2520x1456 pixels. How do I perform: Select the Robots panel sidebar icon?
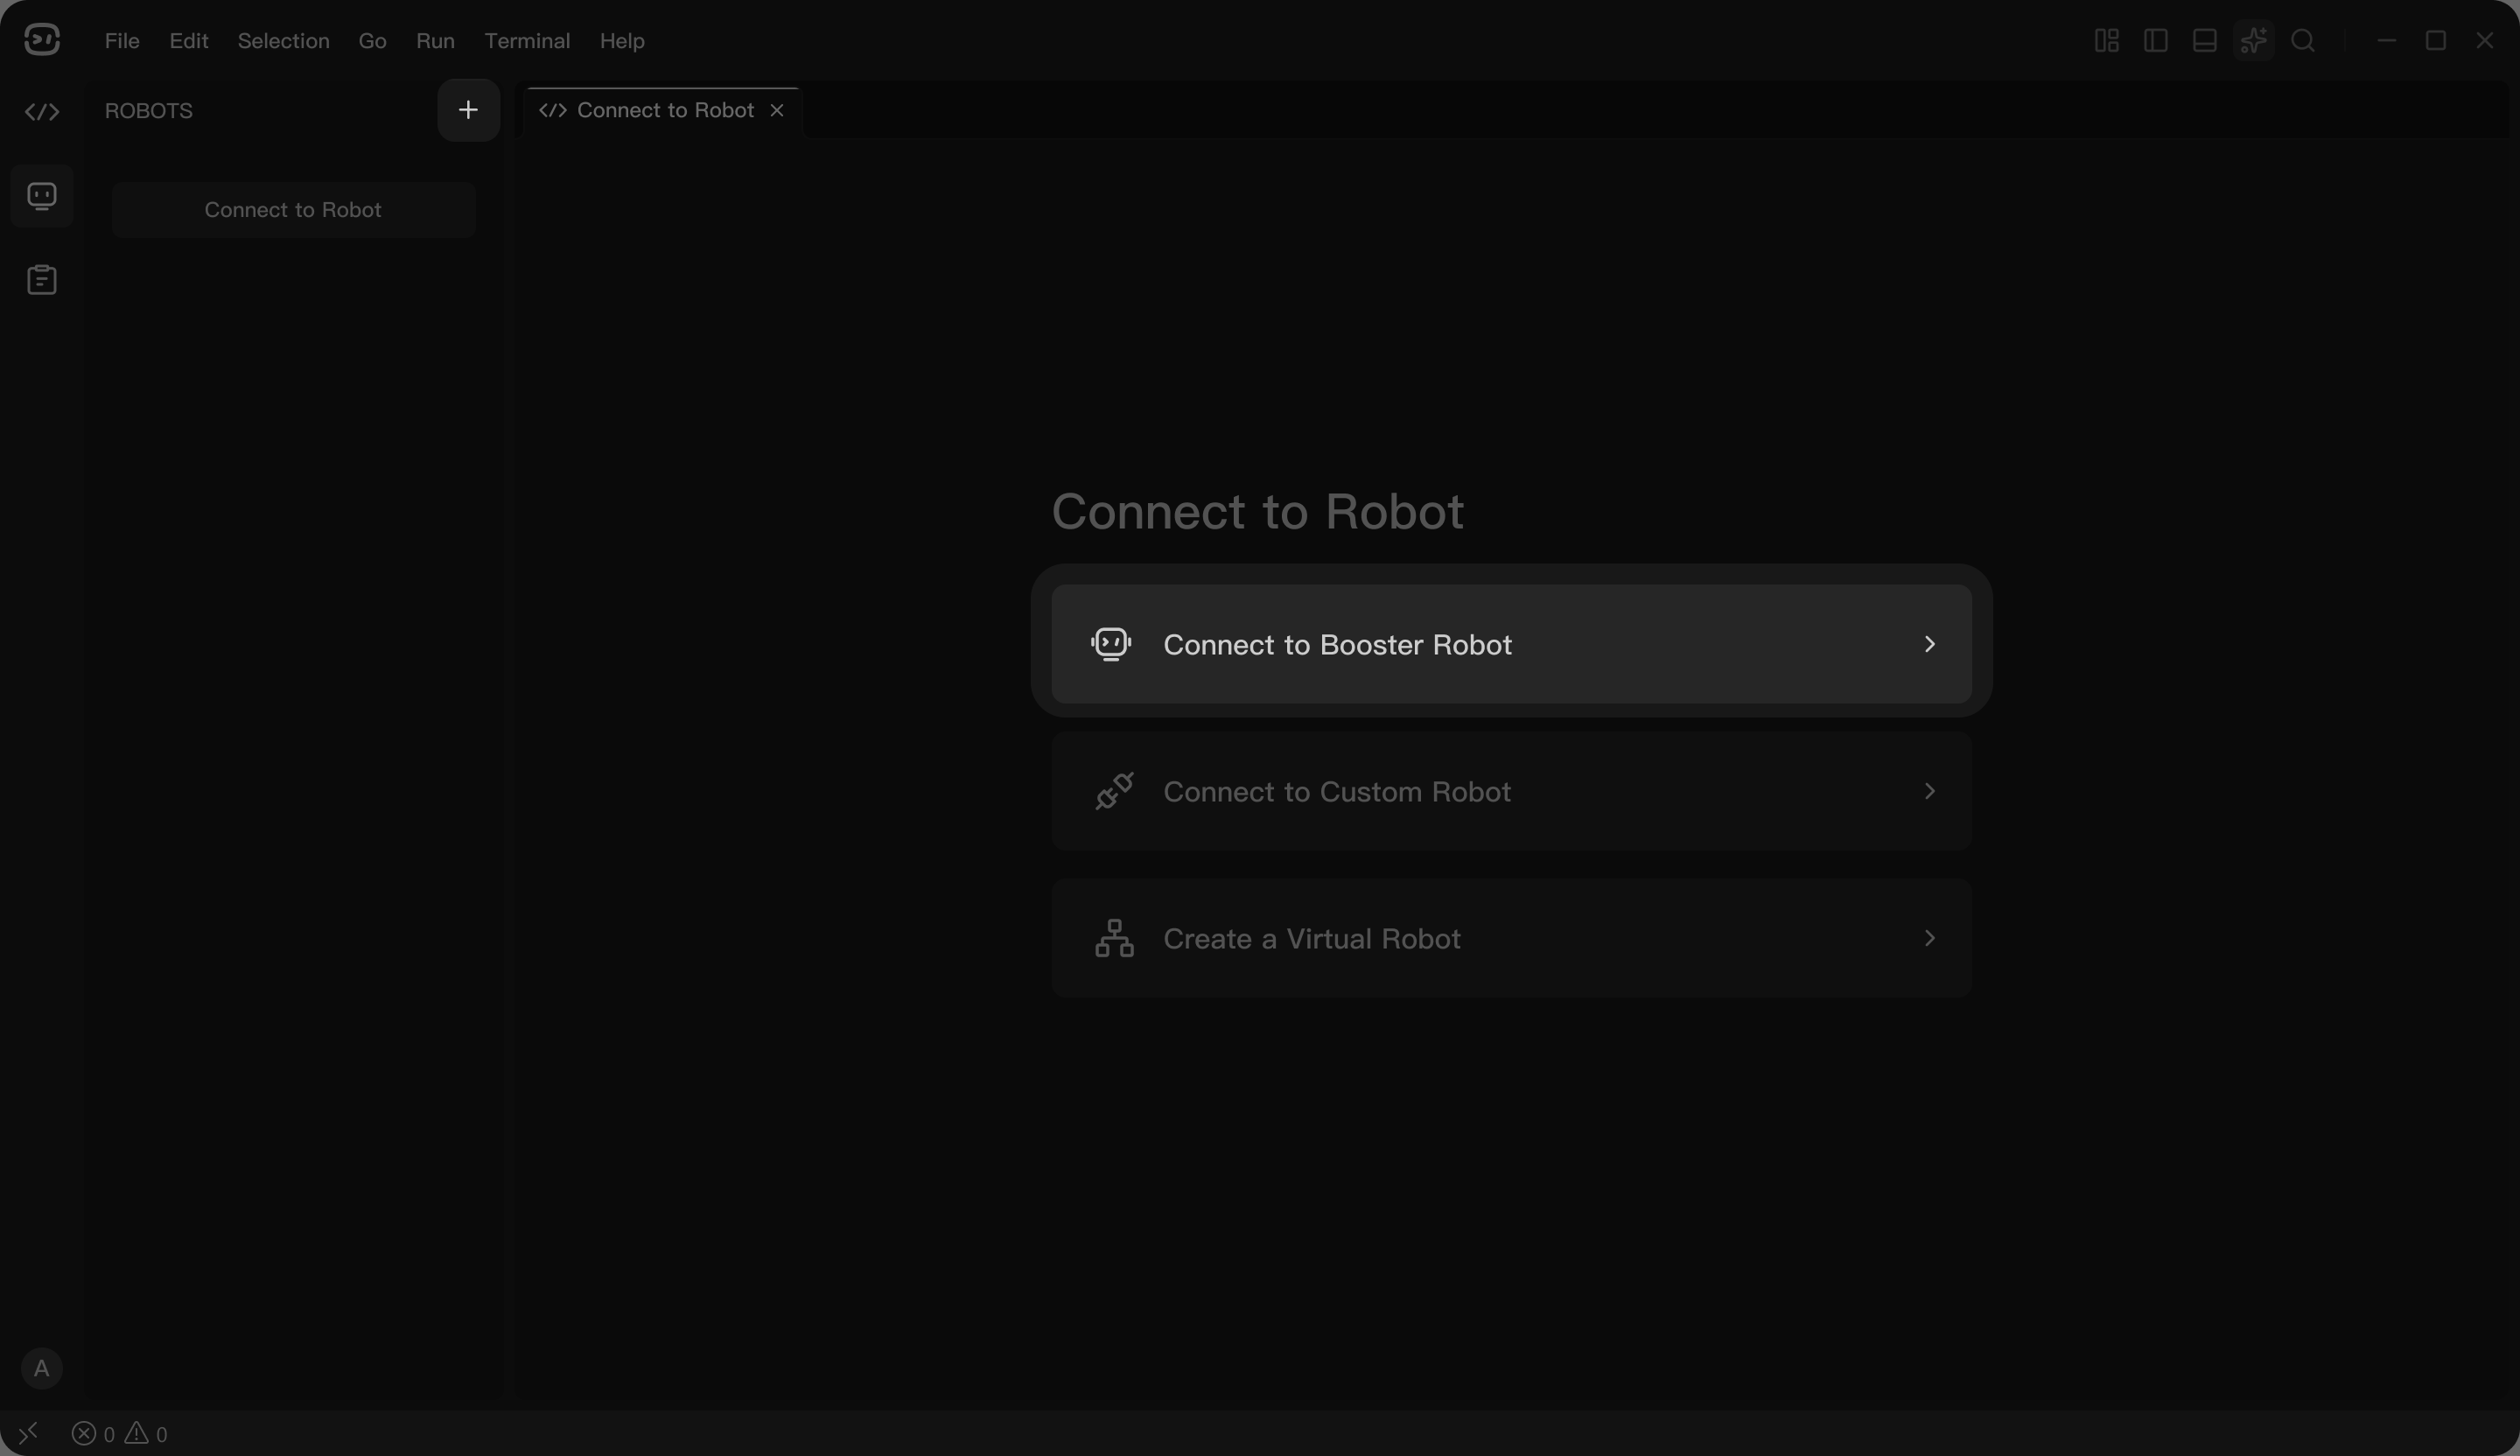pyautogui.click(x=42, y=195)
